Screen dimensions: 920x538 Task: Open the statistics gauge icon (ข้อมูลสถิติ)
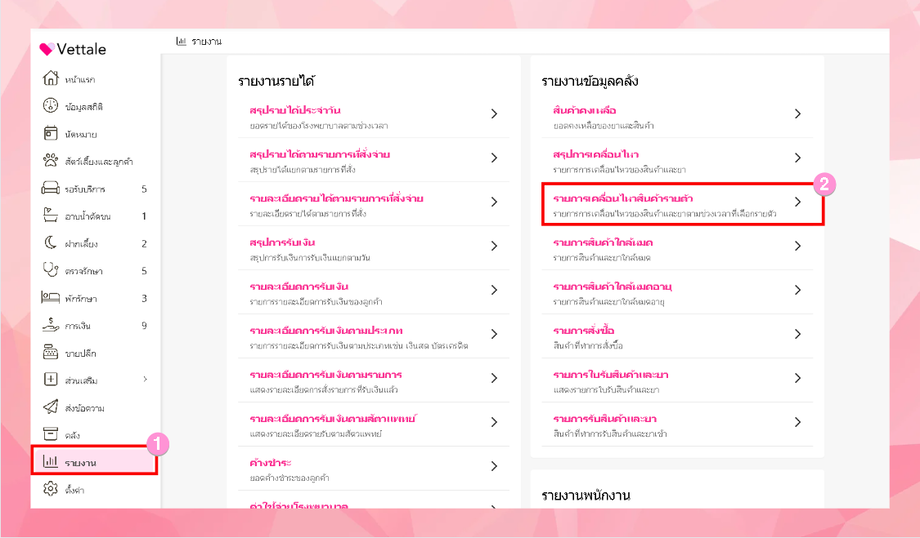pos(51,106)
